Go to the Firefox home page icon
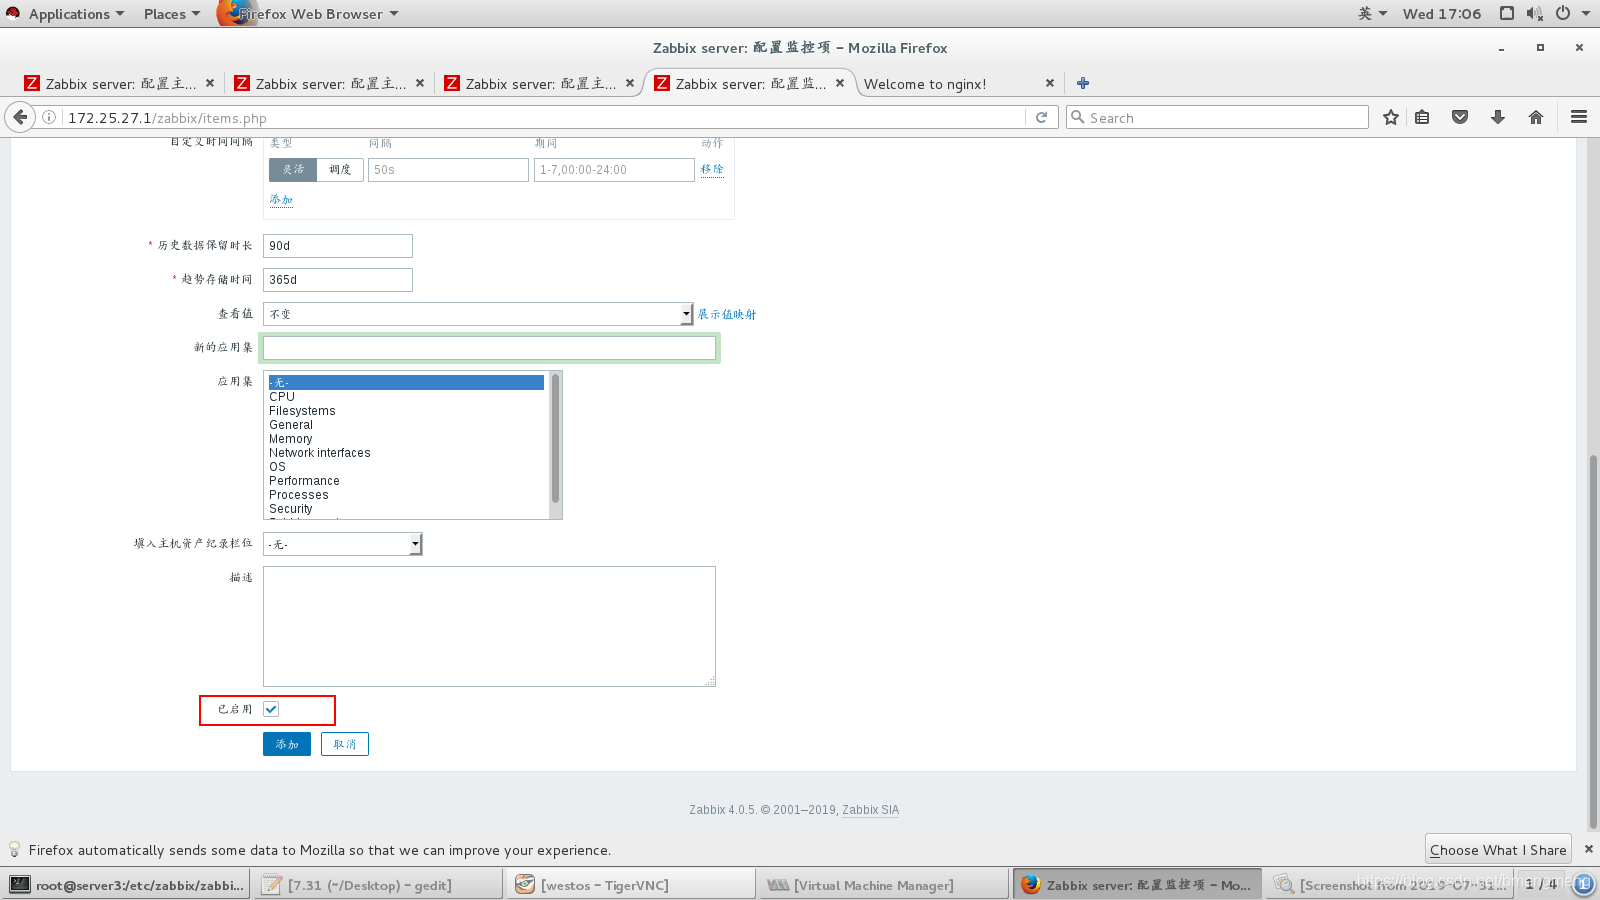Screen dimensions: 1600x900 pyautogui.click(x=1536, y=117)
